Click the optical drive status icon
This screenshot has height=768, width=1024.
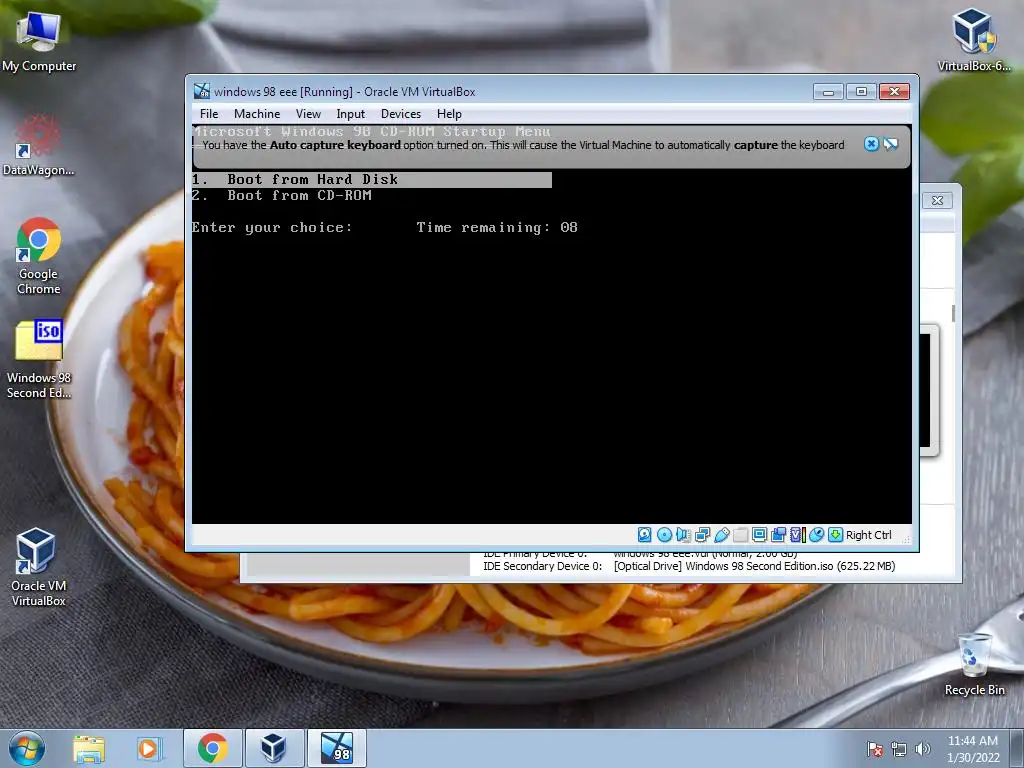tap(664, 535)
